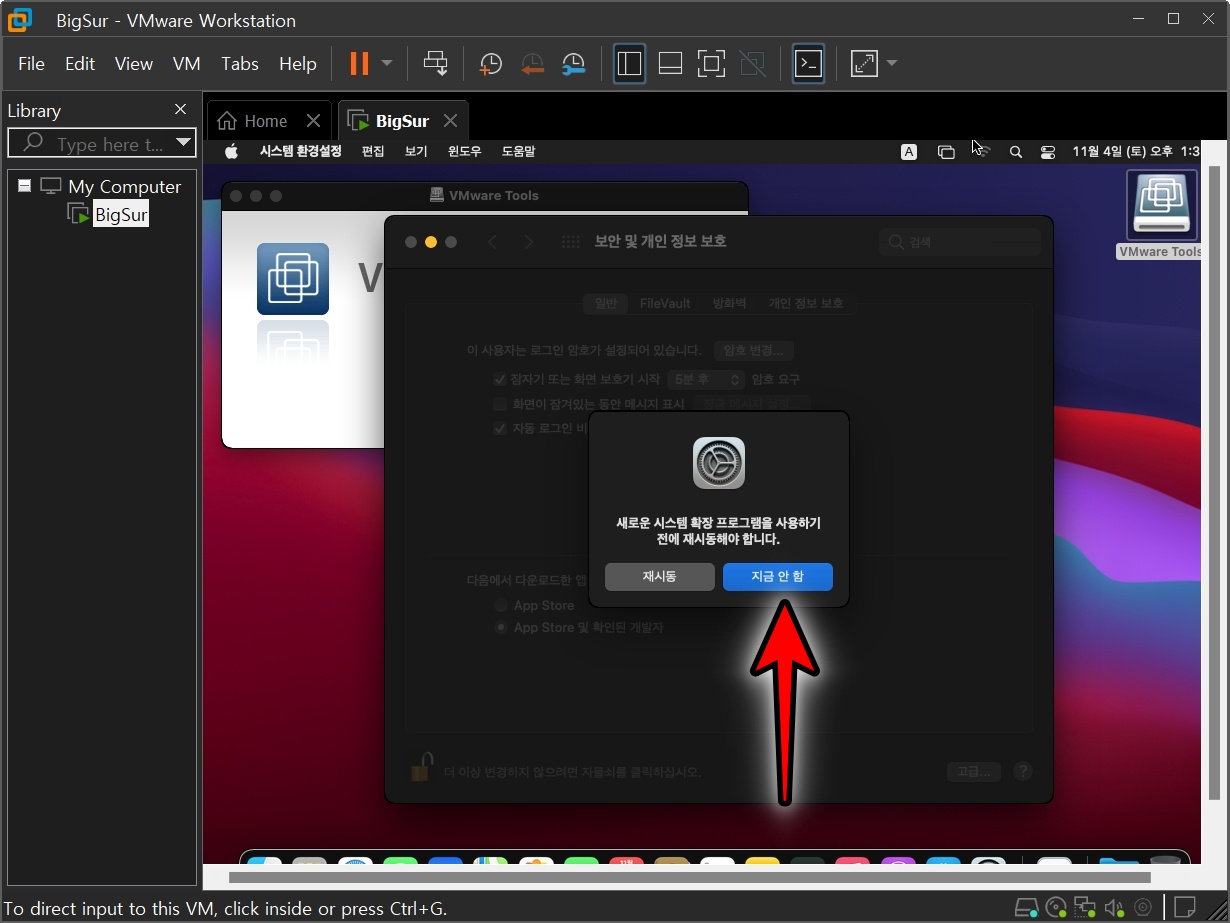1230x923 pixels.
Task: Revert VM to previous snapshot
Action: click(532, 64)
